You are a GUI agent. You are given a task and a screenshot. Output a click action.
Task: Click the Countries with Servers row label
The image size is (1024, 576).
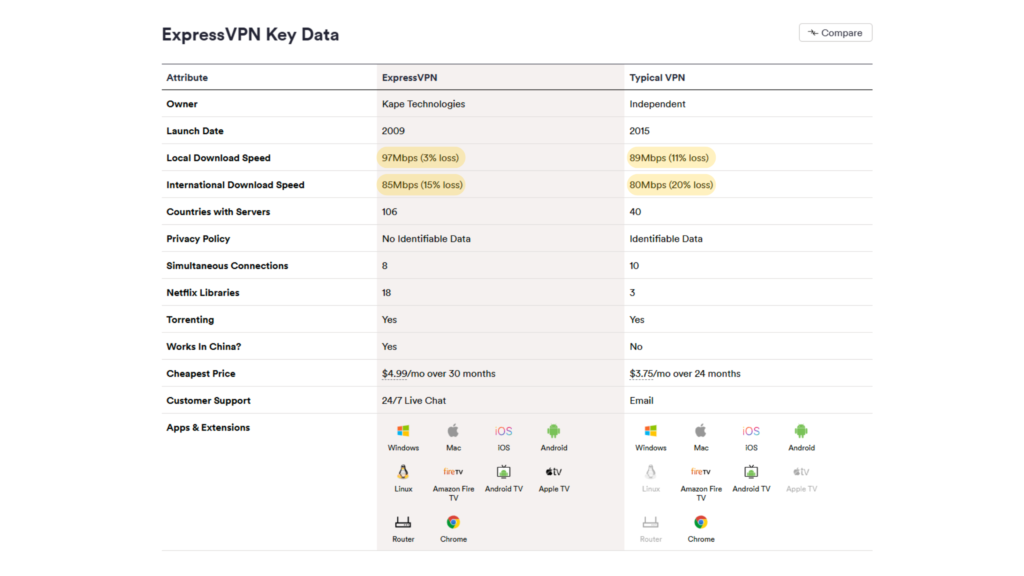tap(218, 212)
